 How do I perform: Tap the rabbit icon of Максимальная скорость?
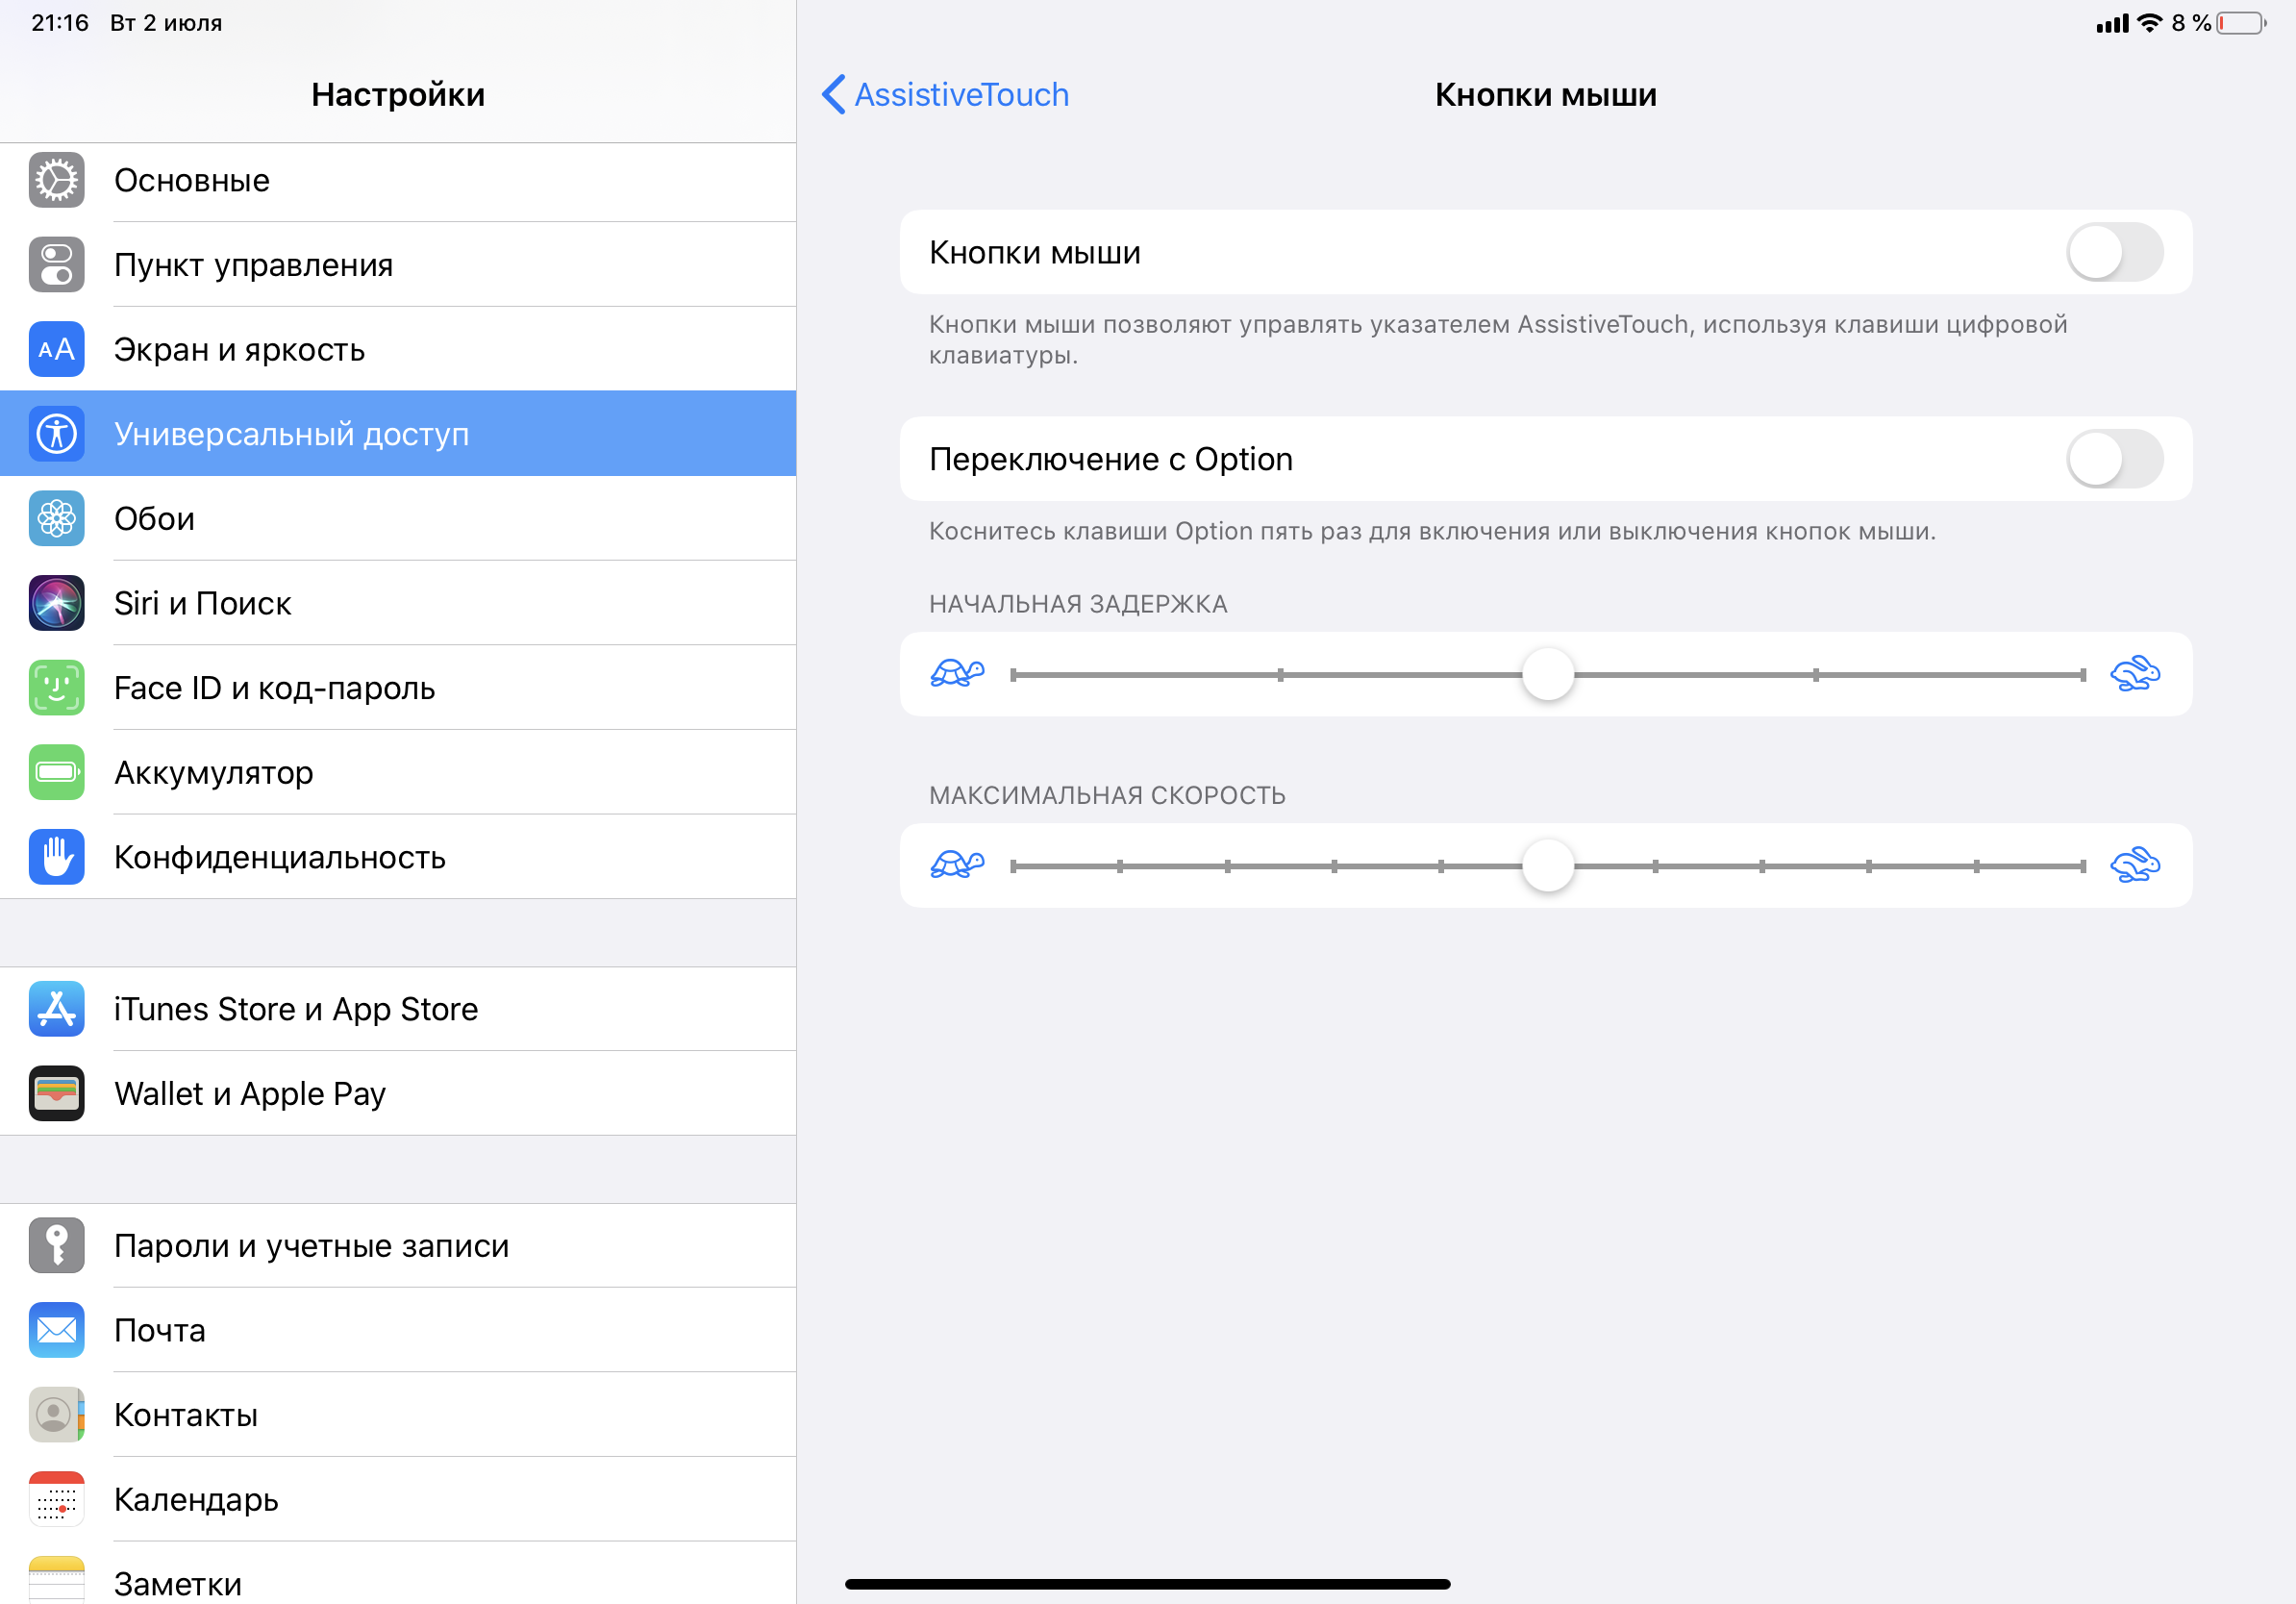click(x=2134, y=865)
